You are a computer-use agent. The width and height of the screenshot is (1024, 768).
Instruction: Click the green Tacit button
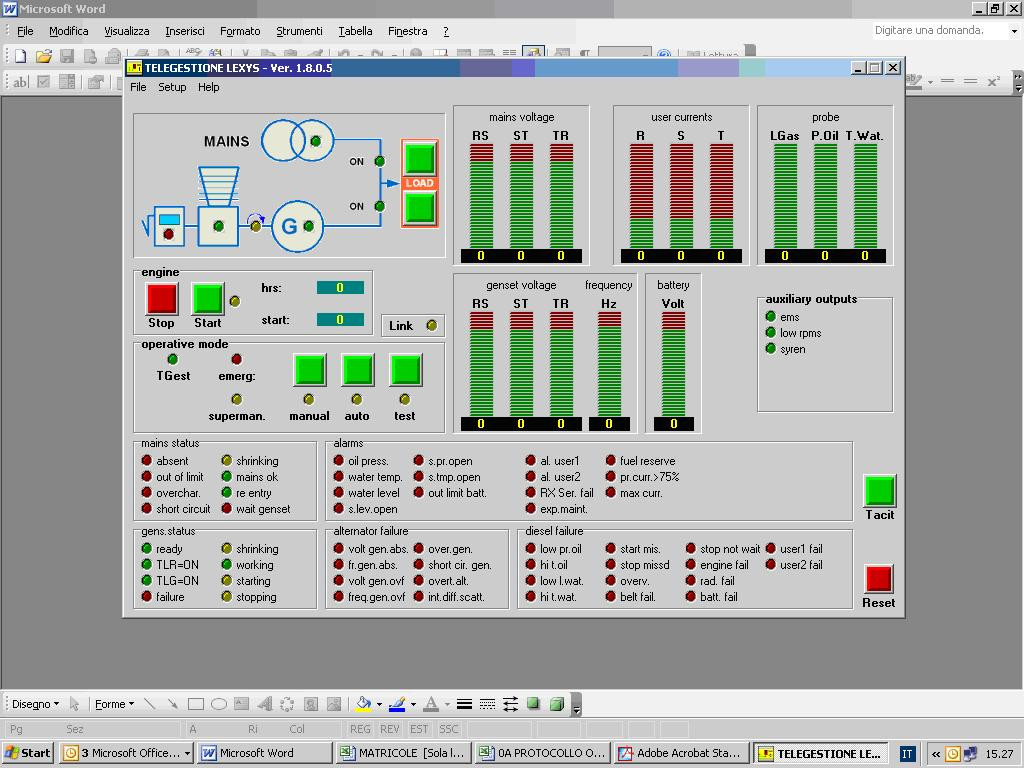coord(880,490)
